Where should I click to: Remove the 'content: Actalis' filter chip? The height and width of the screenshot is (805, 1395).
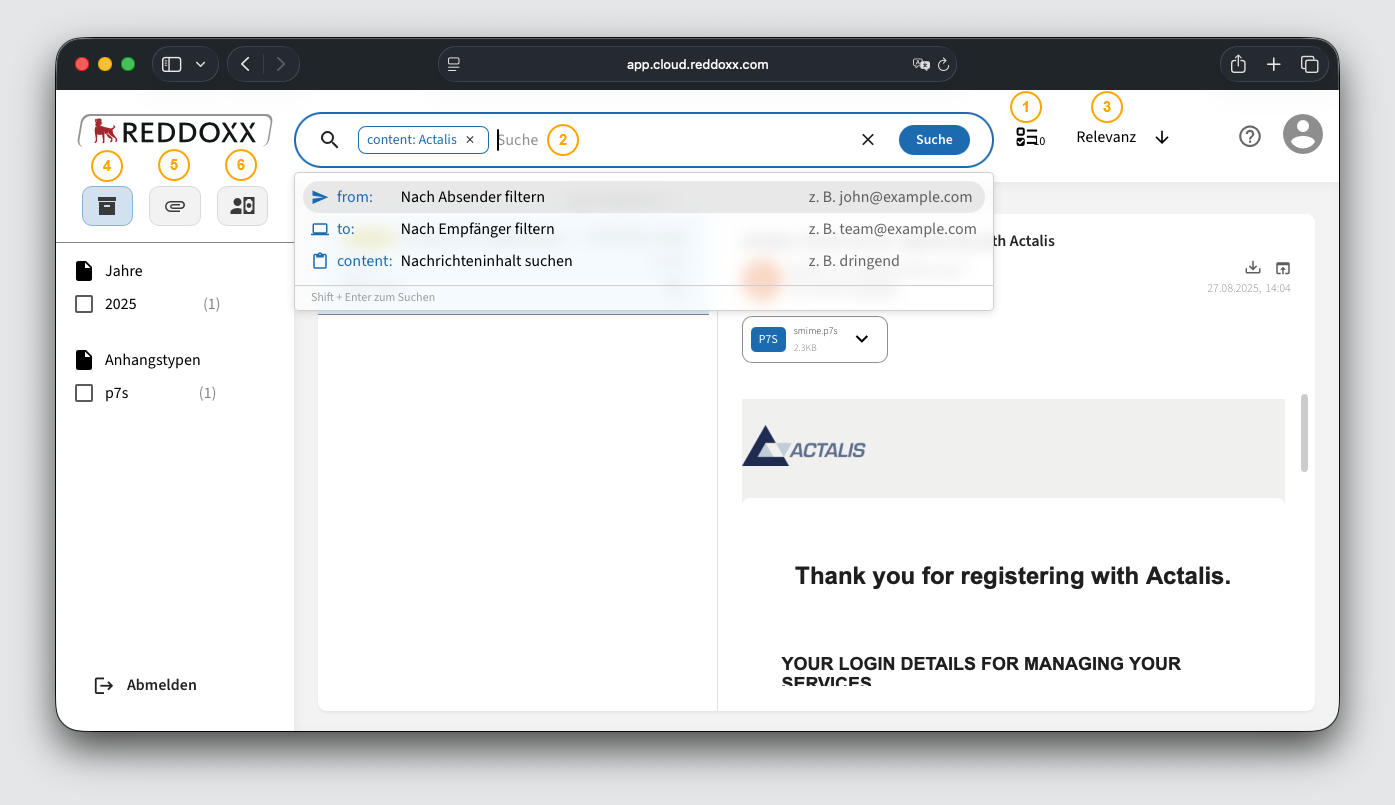[x=470, y=140]
